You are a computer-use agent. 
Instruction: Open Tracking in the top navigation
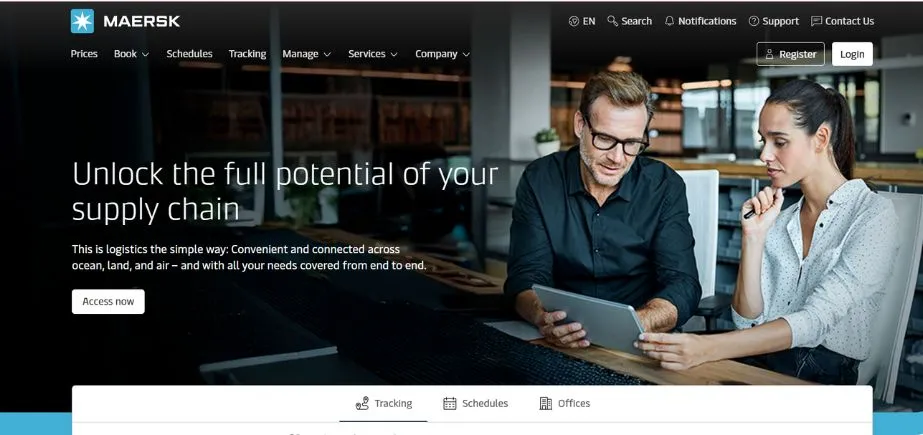[247, 54]
